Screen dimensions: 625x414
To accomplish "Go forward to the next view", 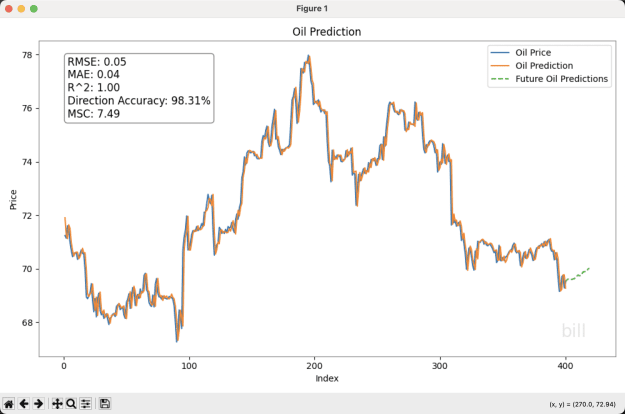I will coord(38,404).
